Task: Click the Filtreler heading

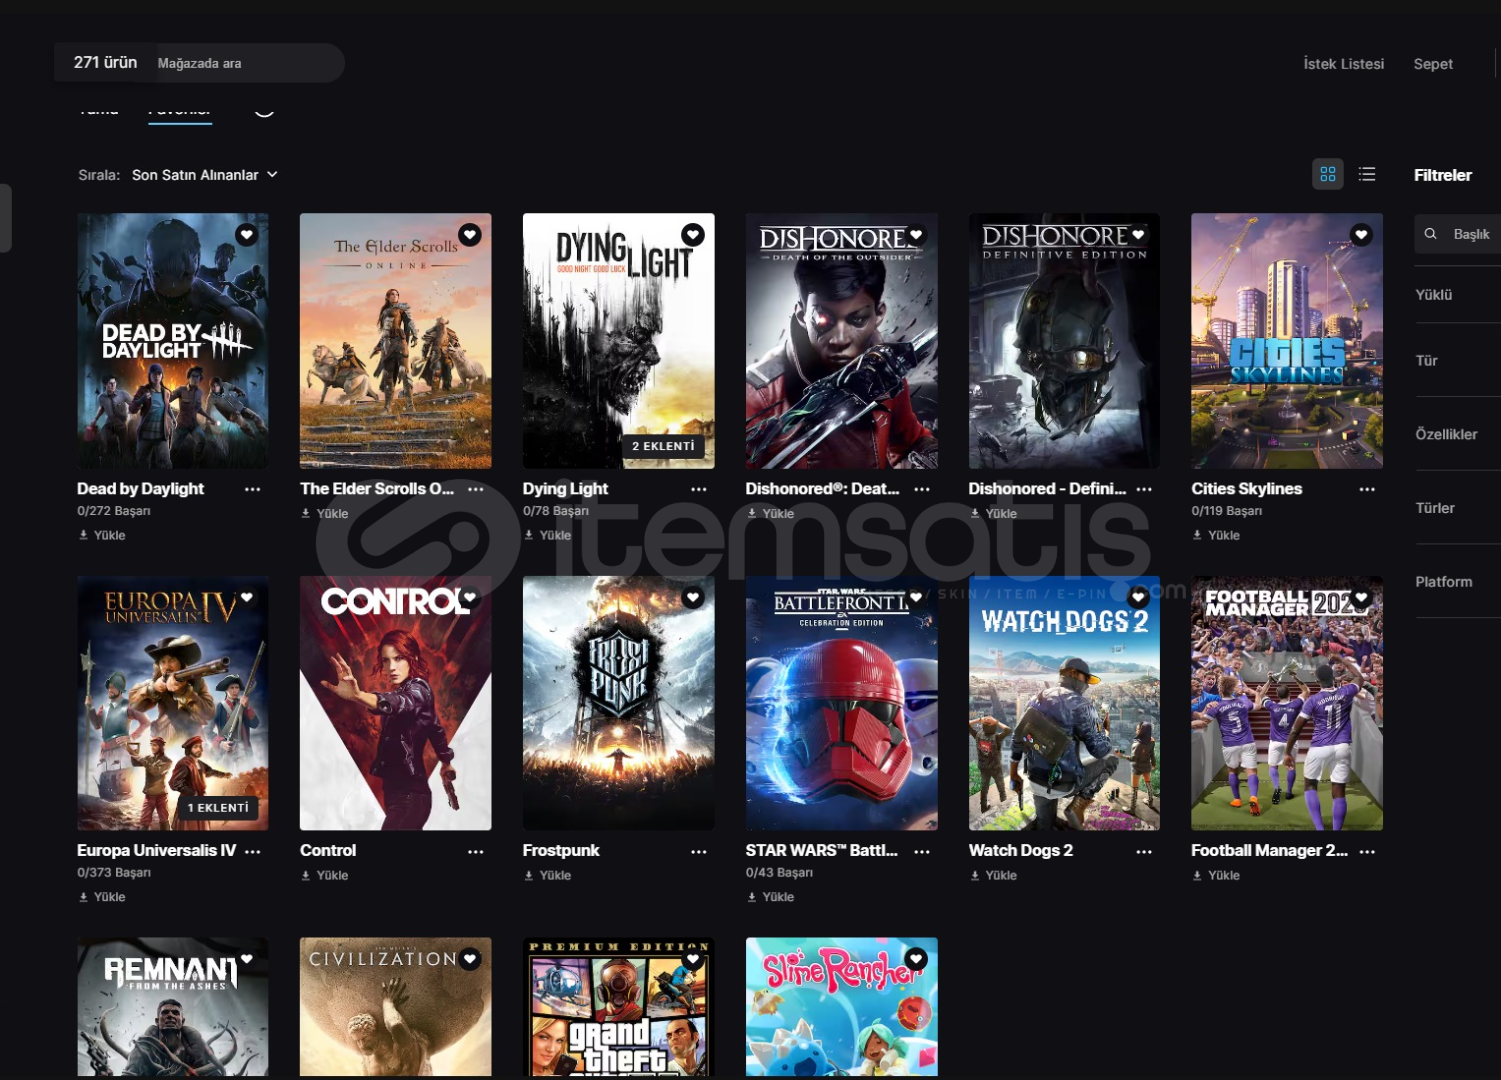Action: [1442, 175]
